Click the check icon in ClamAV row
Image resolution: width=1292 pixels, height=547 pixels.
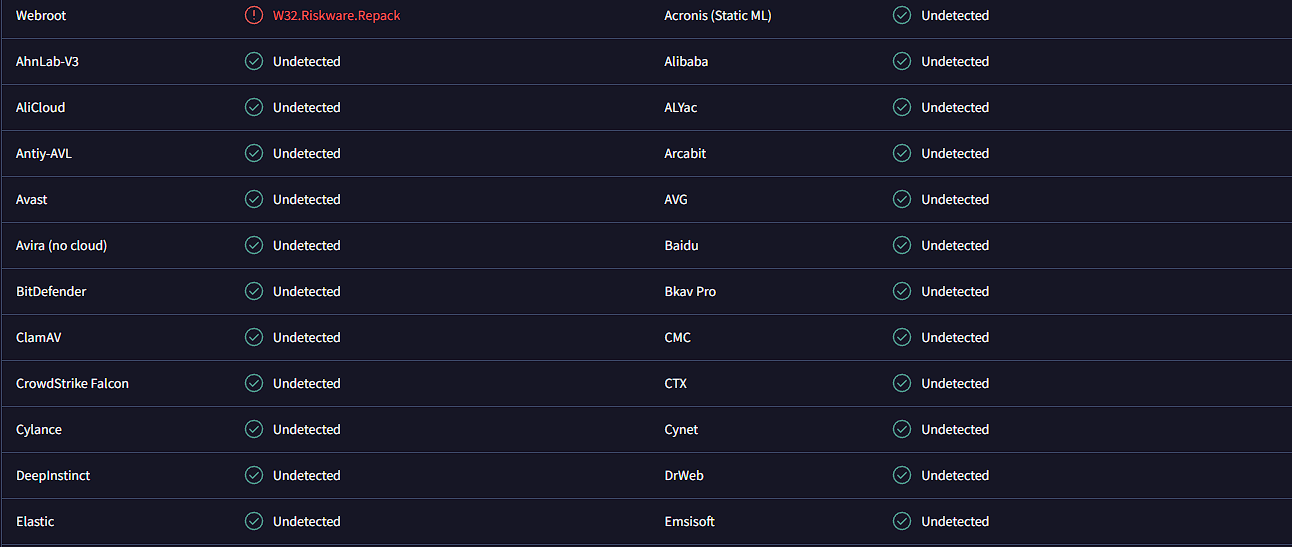(254, 338)
